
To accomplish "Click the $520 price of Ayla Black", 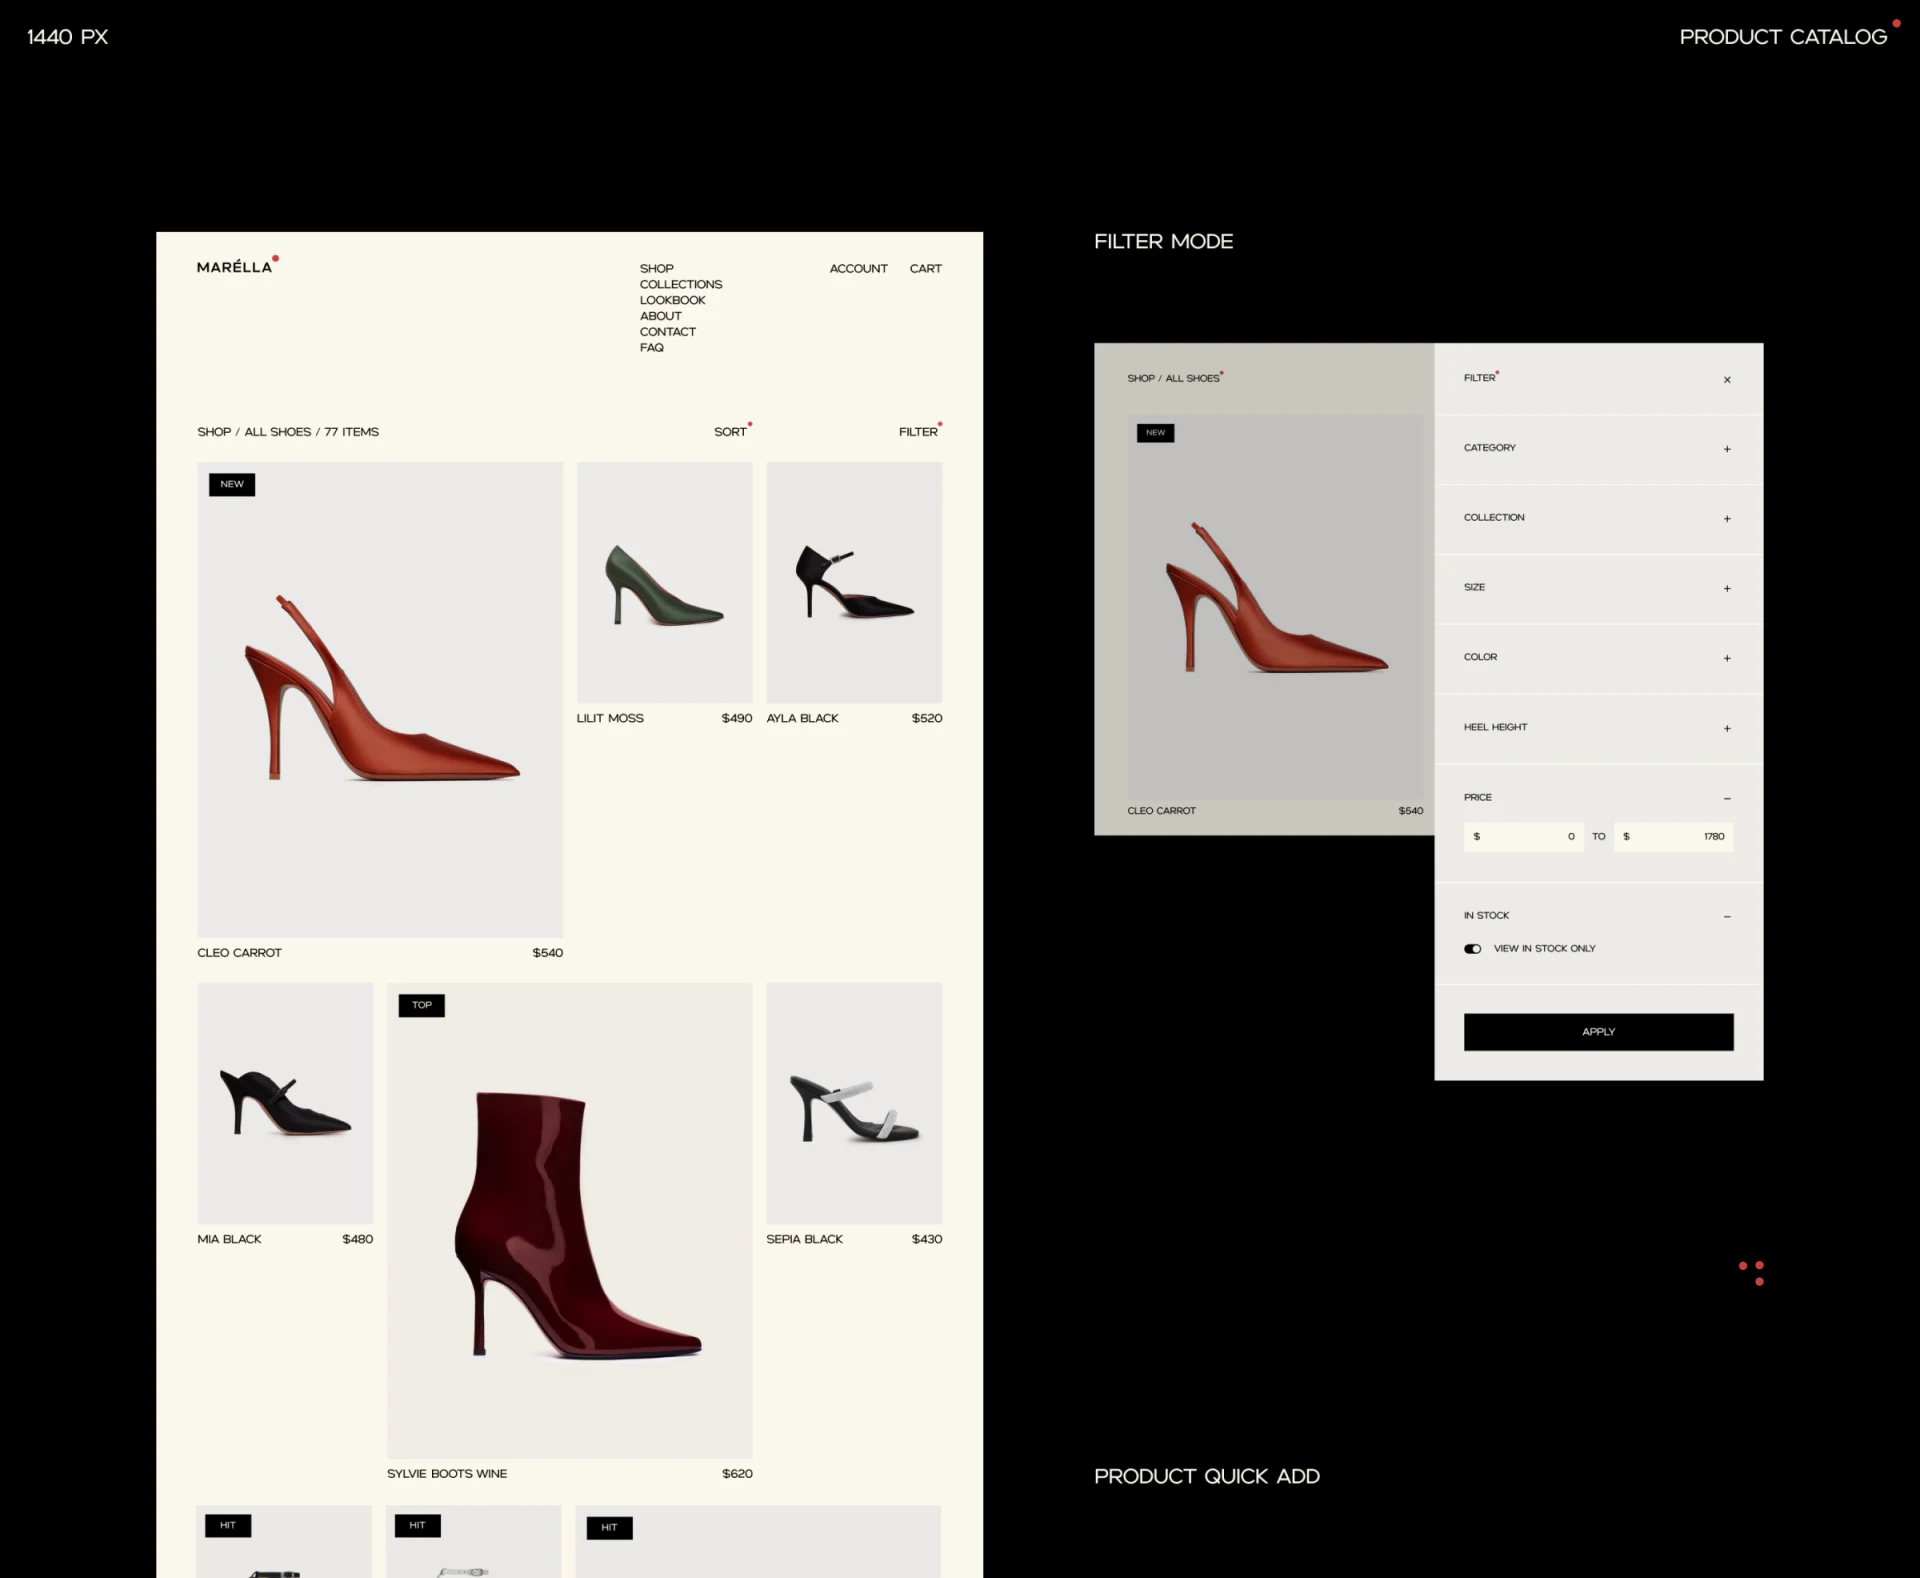I will (x=927, y=718).
